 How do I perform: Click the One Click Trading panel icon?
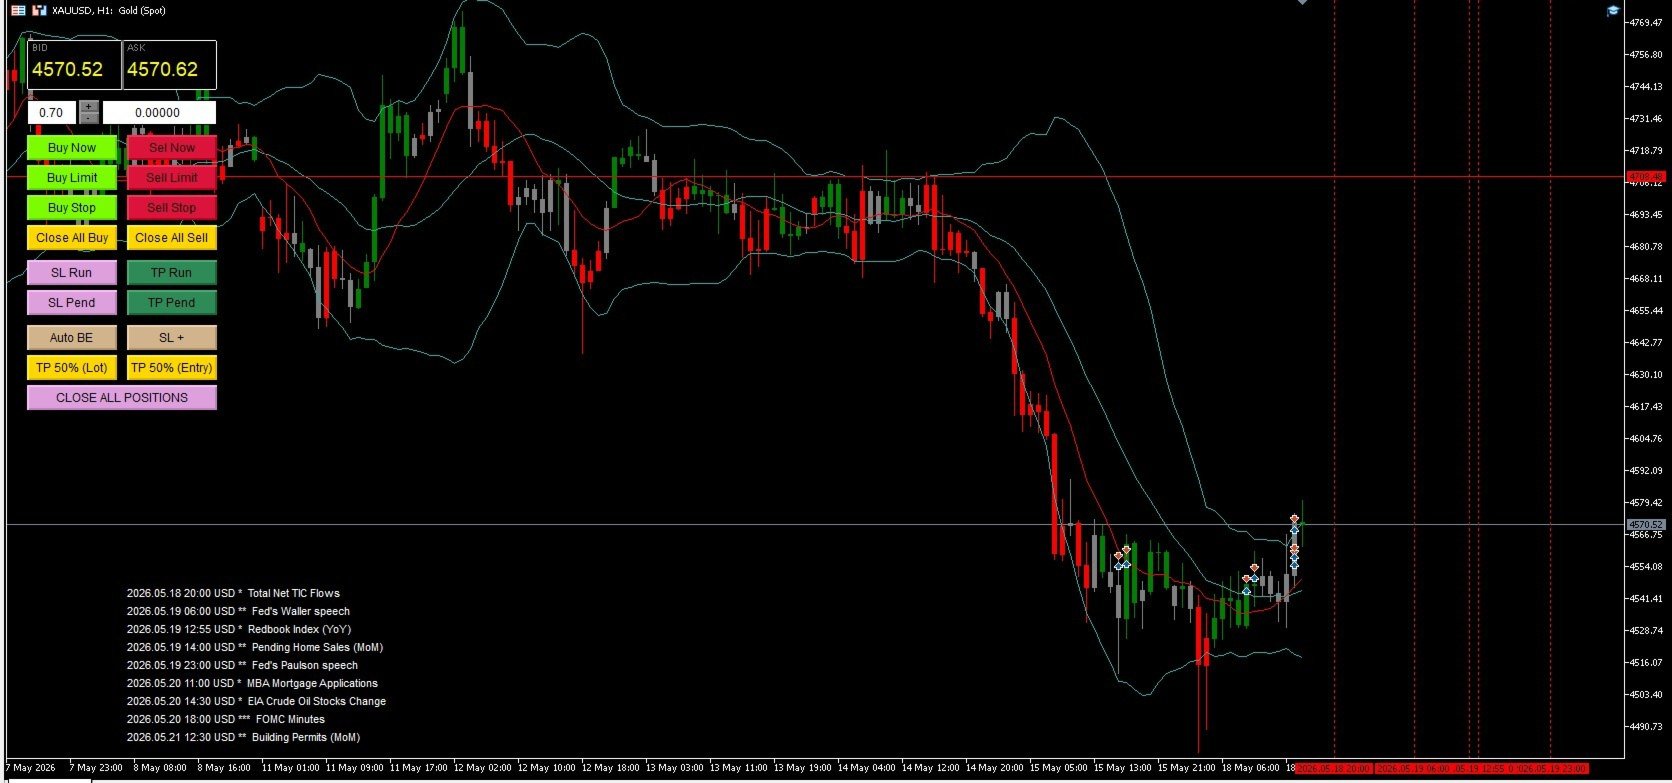point(18,10)
